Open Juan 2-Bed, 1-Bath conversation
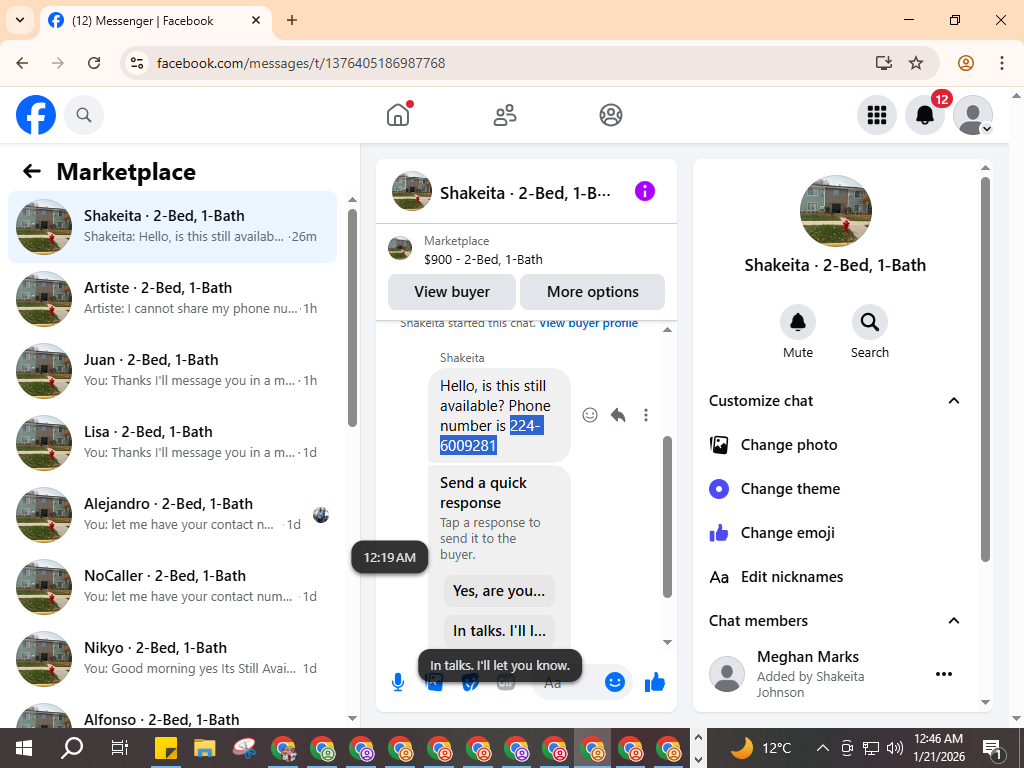The height and width of the screenshot is (768, 1024). (172, 370)
